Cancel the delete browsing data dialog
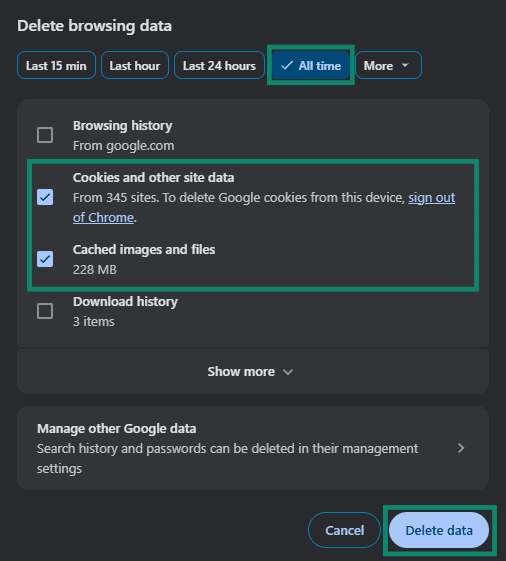Image resolution: width=506 pixels, height=561 pixels. click(344, 530)
